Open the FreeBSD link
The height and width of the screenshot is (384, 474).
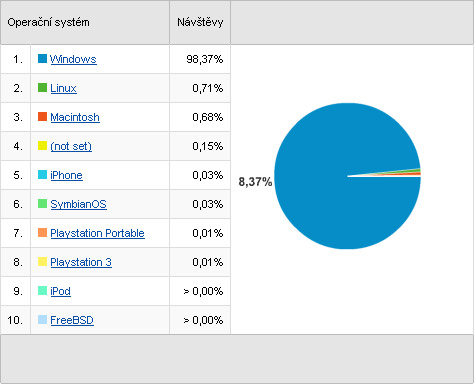coord(72,320)
